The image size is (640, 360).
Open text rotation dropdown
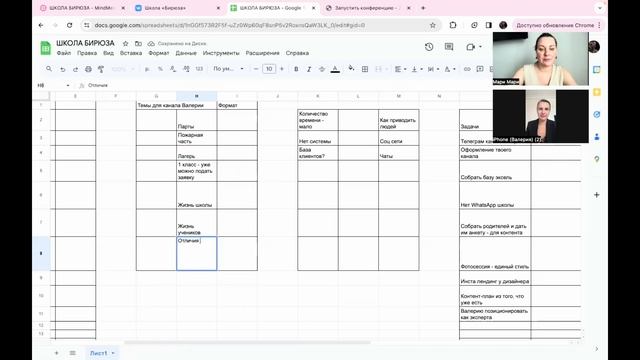click(x=450, y=69)
